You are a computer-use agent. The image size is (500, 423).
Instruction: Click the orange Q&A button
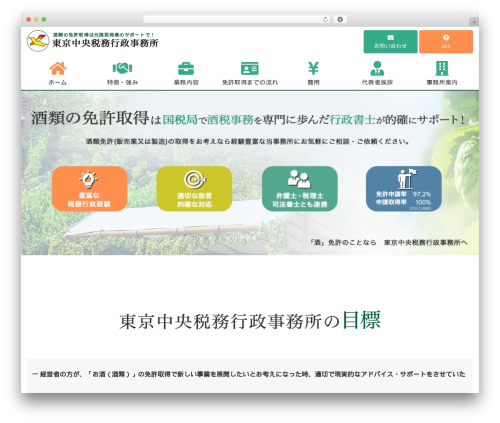pos(446,42)
